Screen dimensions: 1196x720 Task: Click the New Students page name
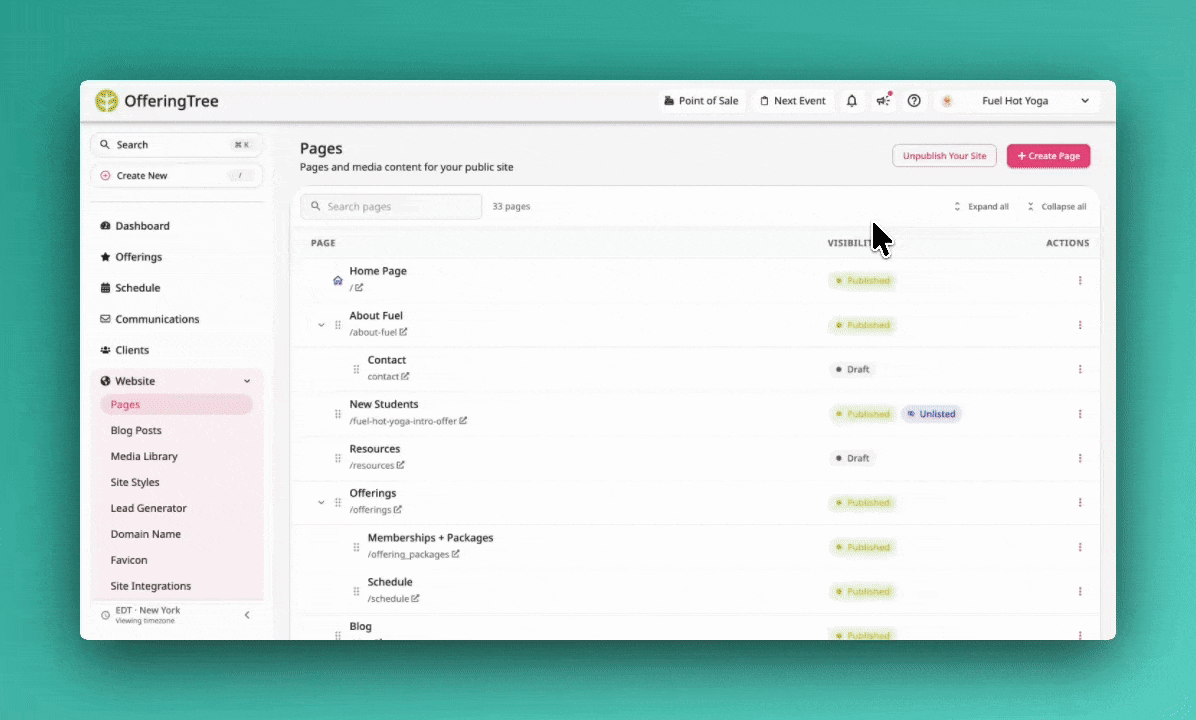click(x=384, y=404)
